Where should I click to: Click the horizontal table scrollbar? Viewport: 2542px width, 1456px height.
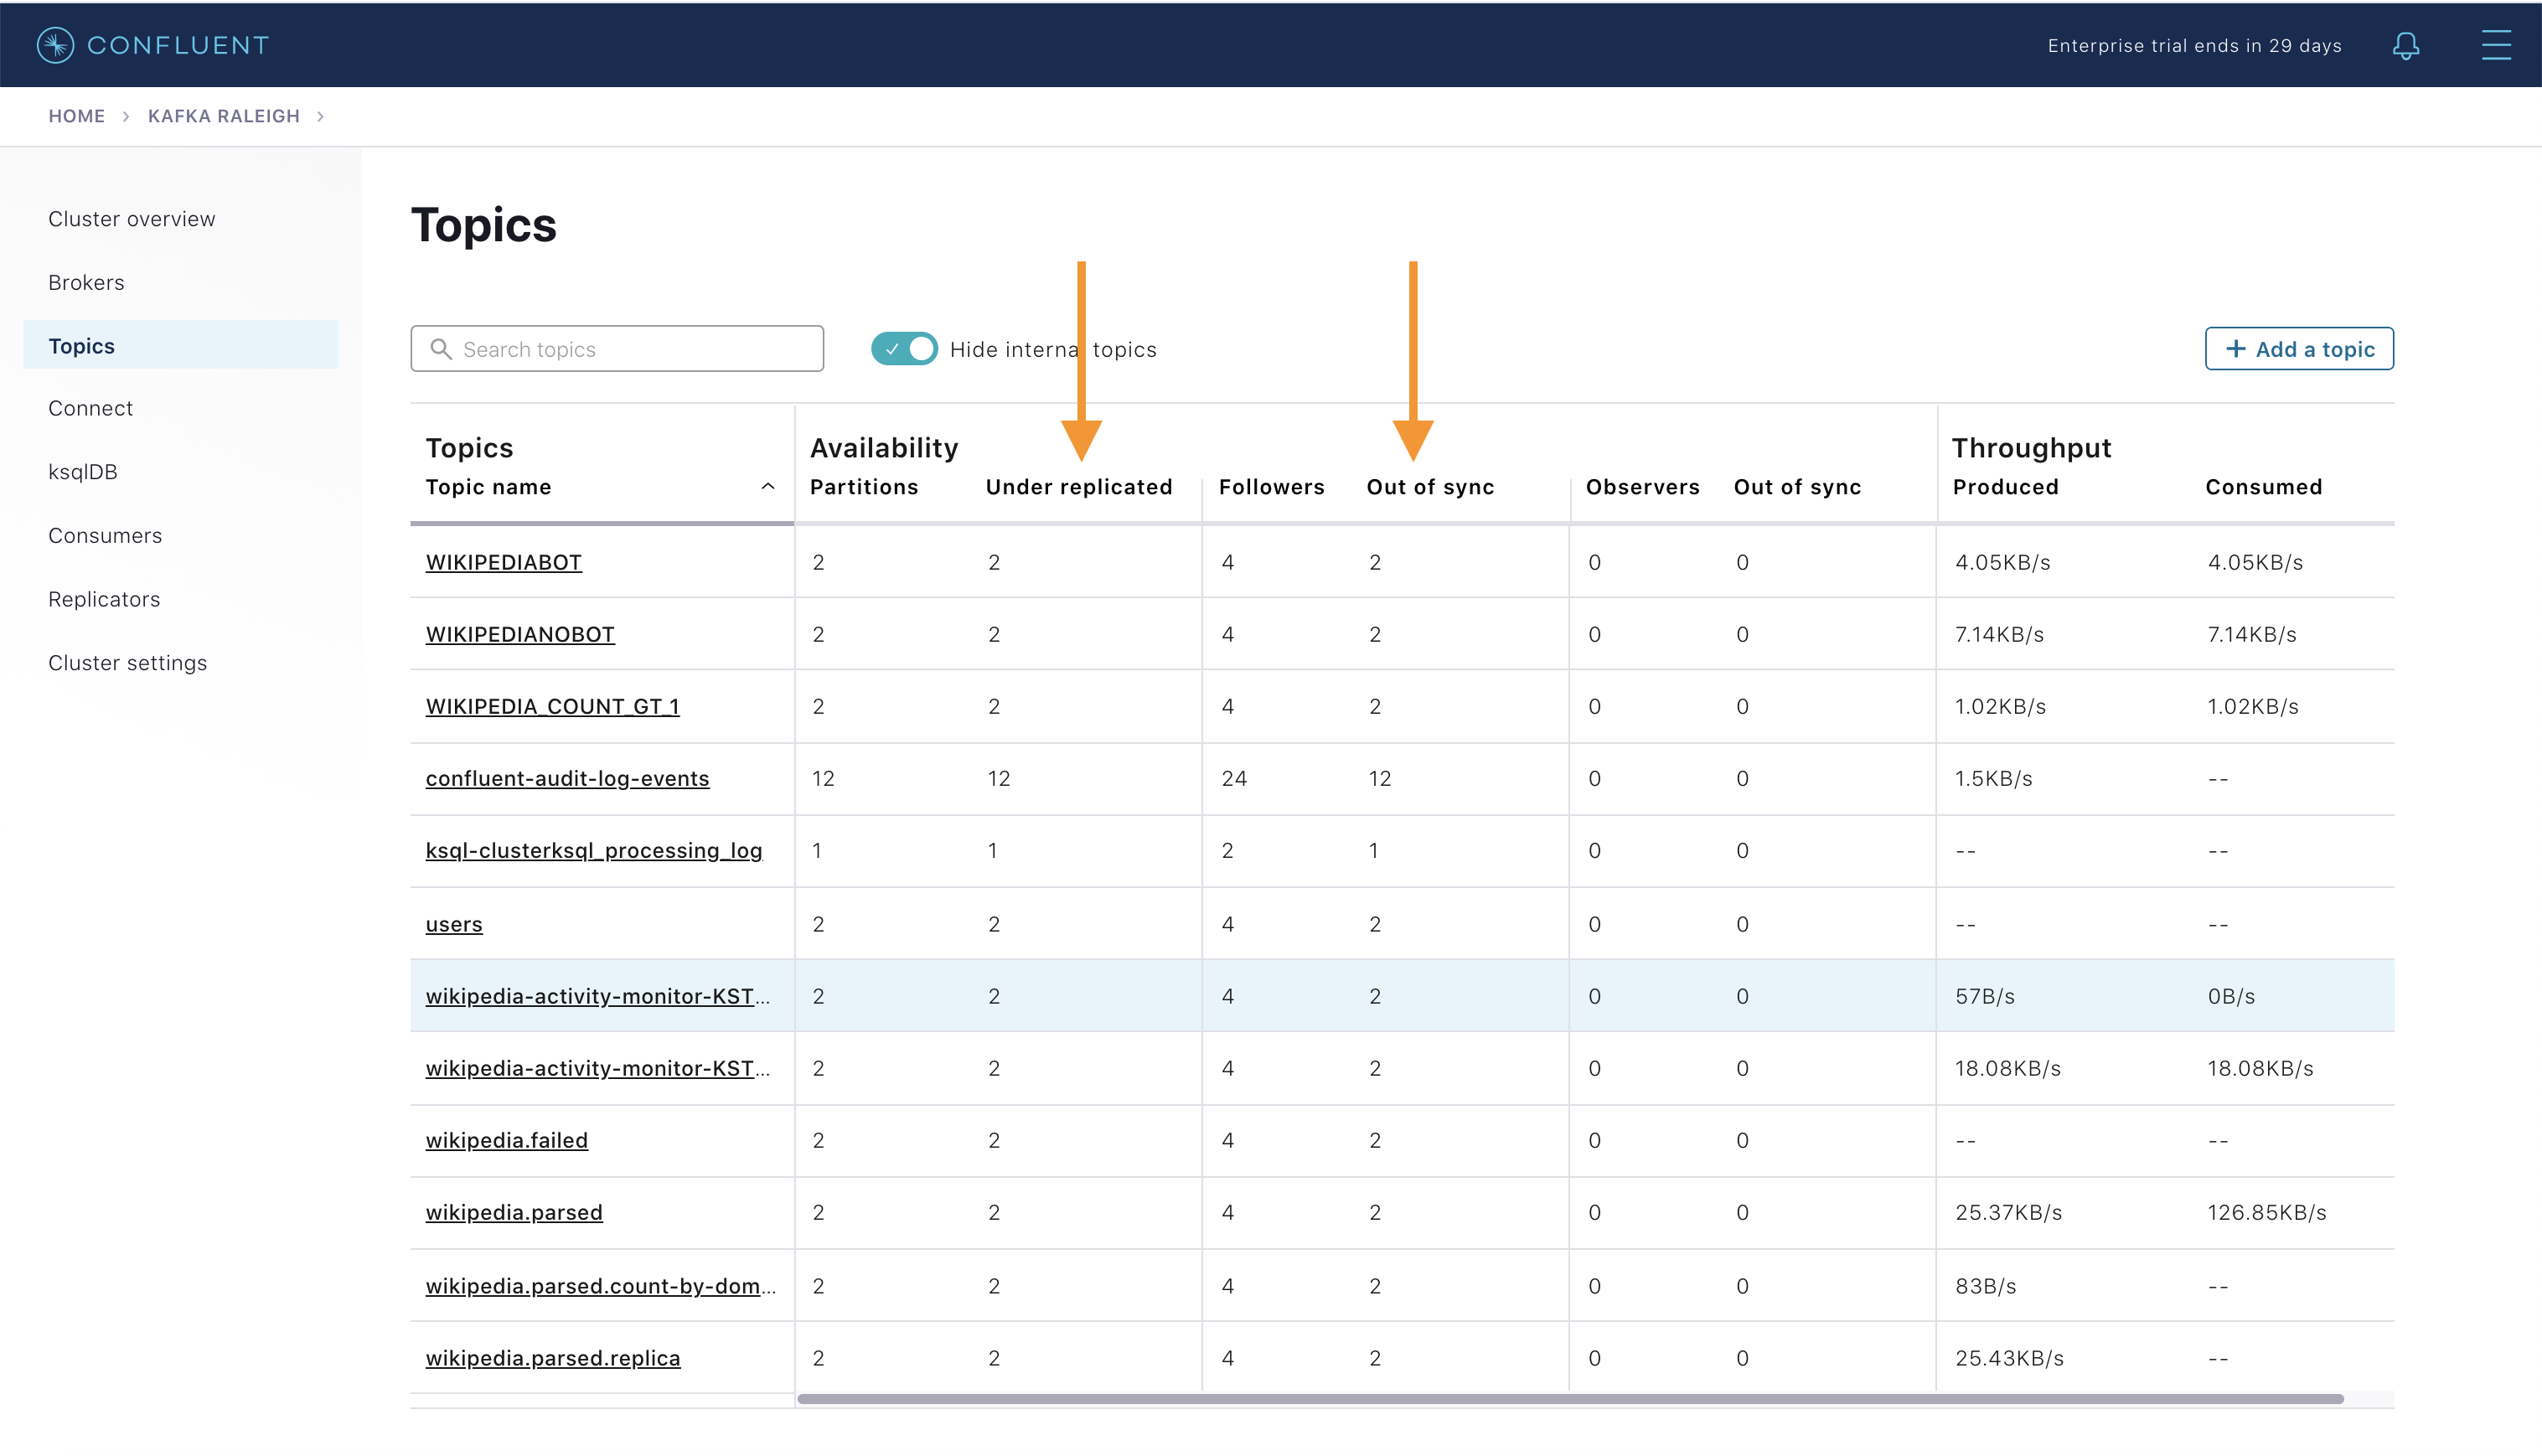(x=1570, y=1399)
